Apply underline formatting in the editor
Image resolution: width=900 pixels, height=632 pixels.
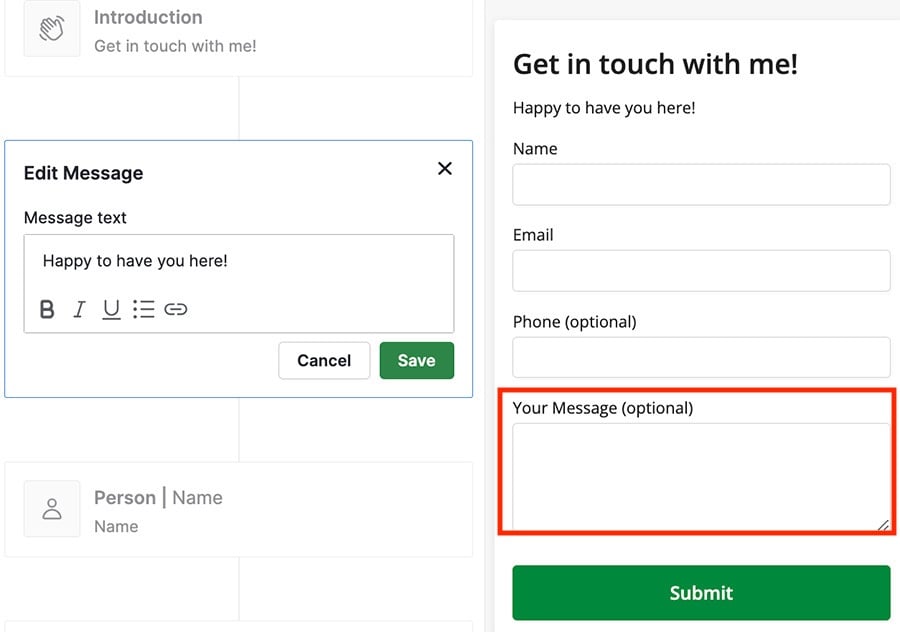(x=111, y=309)
